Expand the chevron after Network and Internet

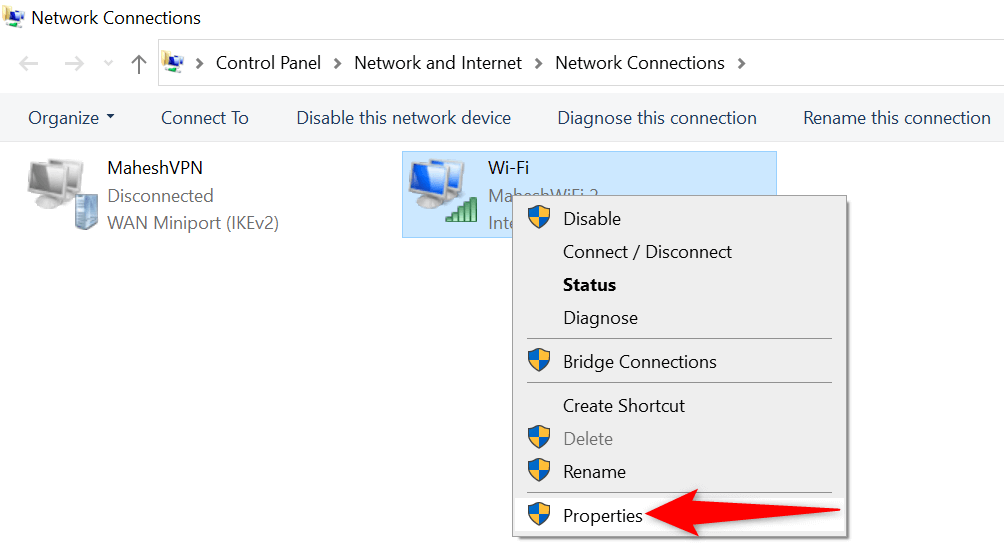[538, 64]
